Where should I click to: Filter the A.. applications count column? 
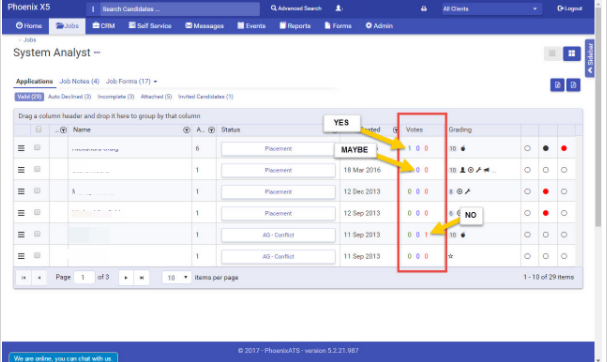211,130
